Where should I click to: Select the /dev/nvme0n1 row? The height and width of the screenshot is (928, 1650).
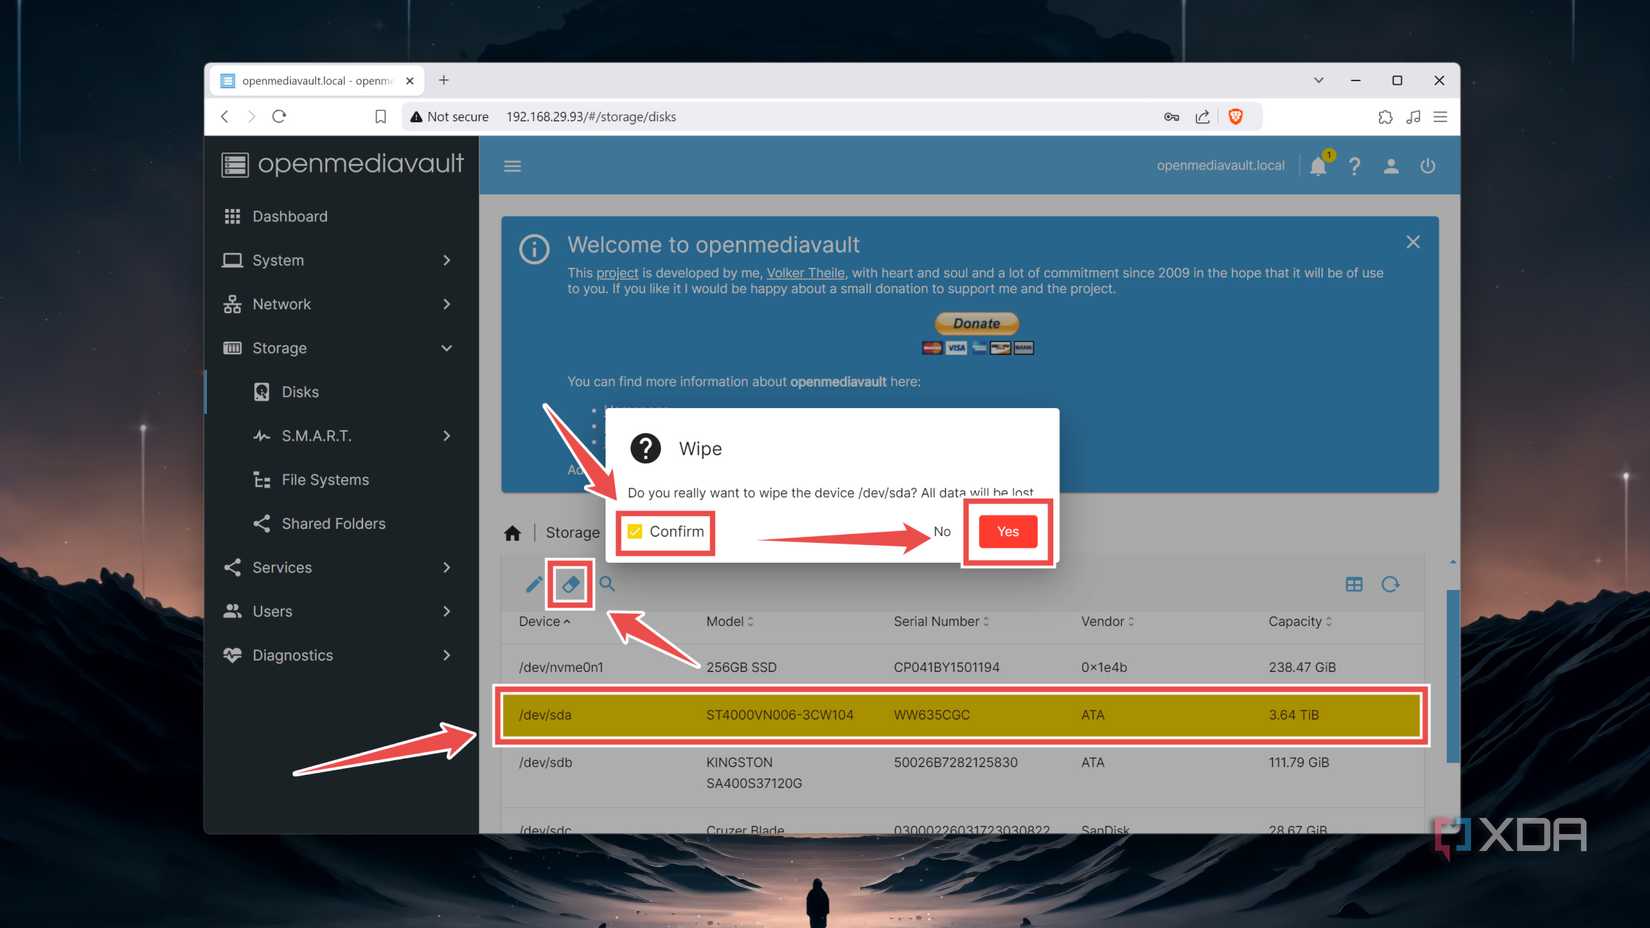pyautogui.click(x=962, y=667)
